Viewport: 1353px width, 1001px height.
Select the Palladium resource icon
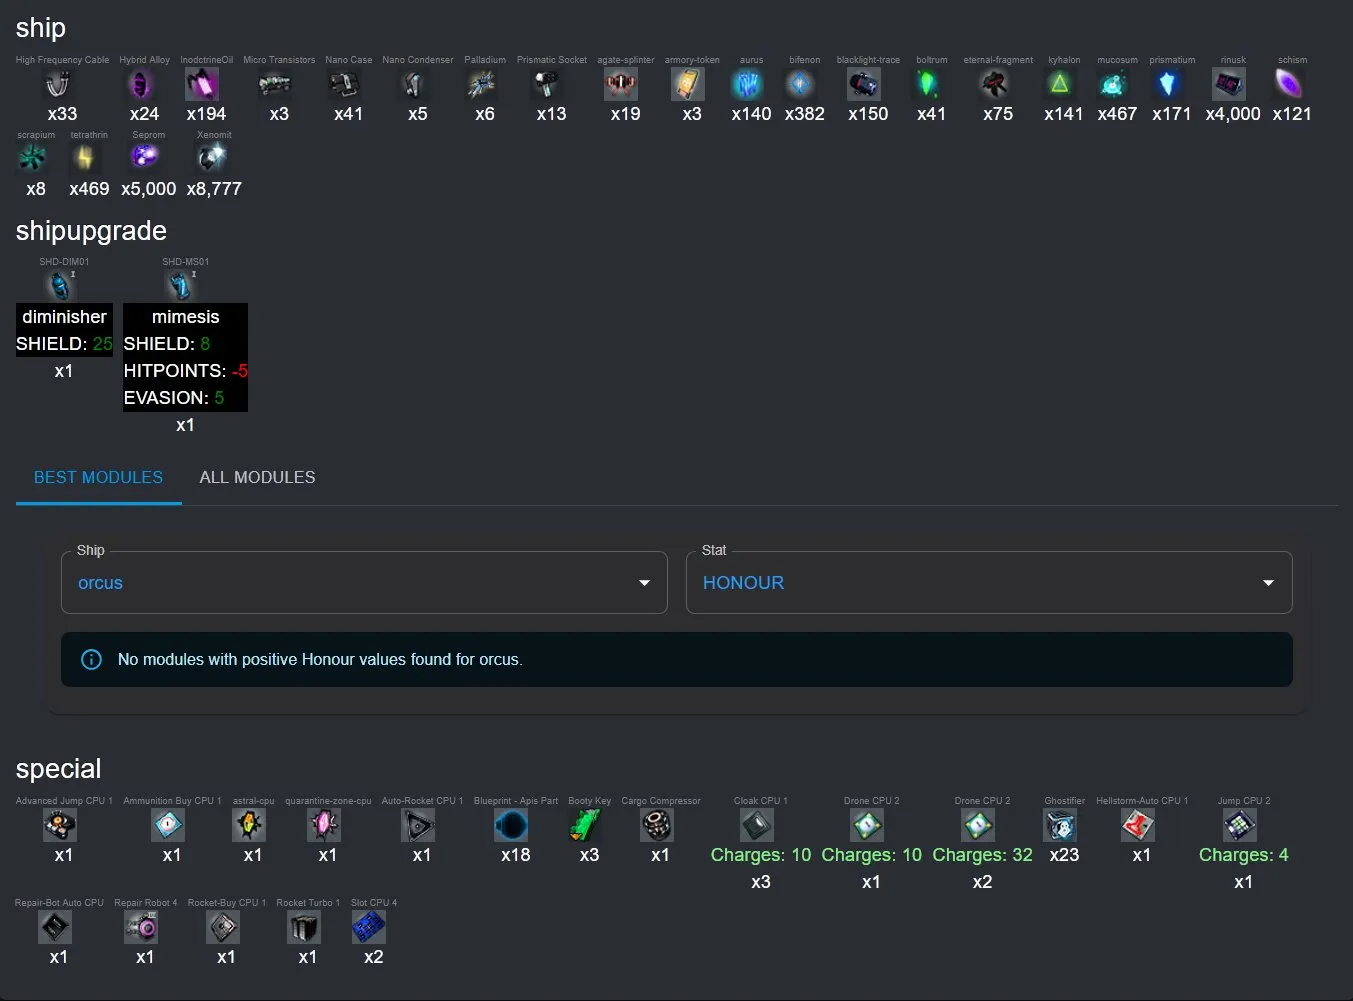coord(483,85)
